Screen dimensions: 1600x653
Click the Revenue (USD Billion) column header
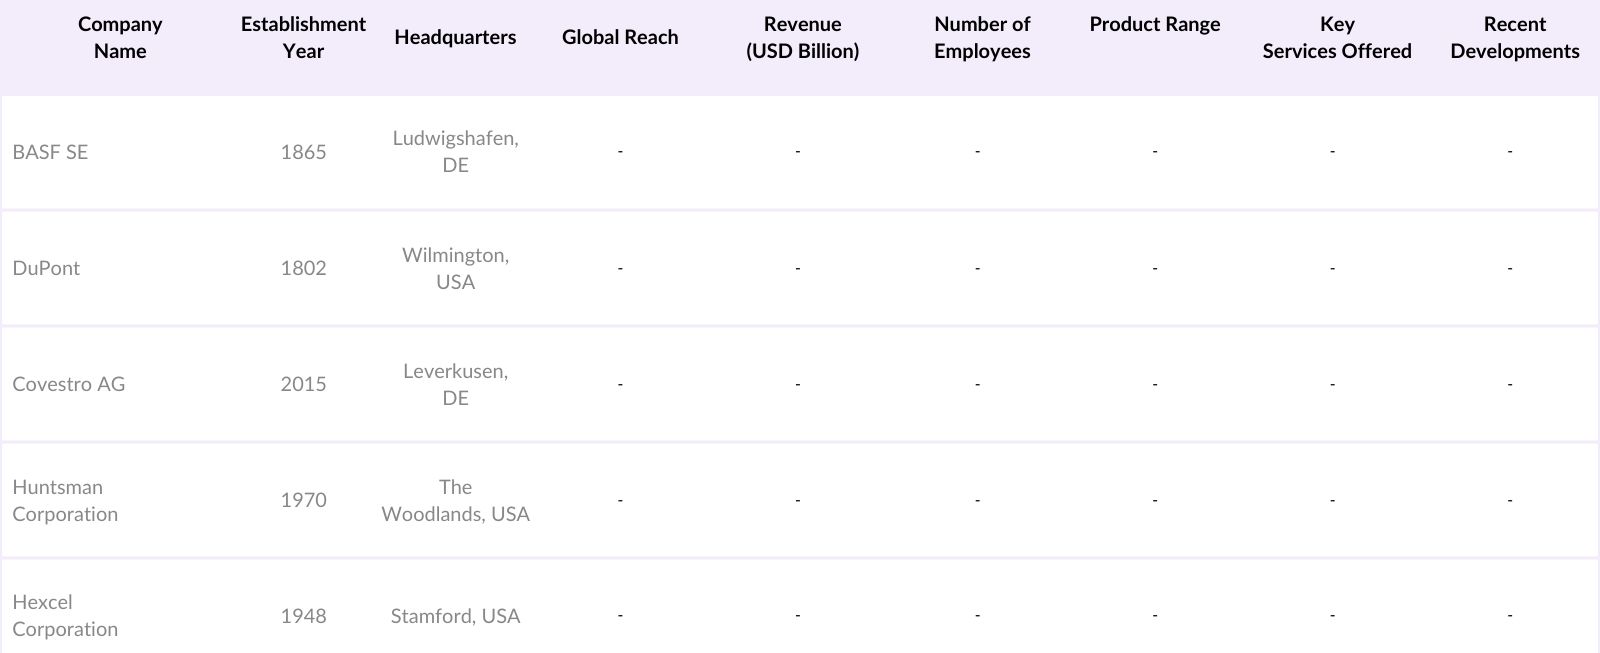click(x=802, y=37)
